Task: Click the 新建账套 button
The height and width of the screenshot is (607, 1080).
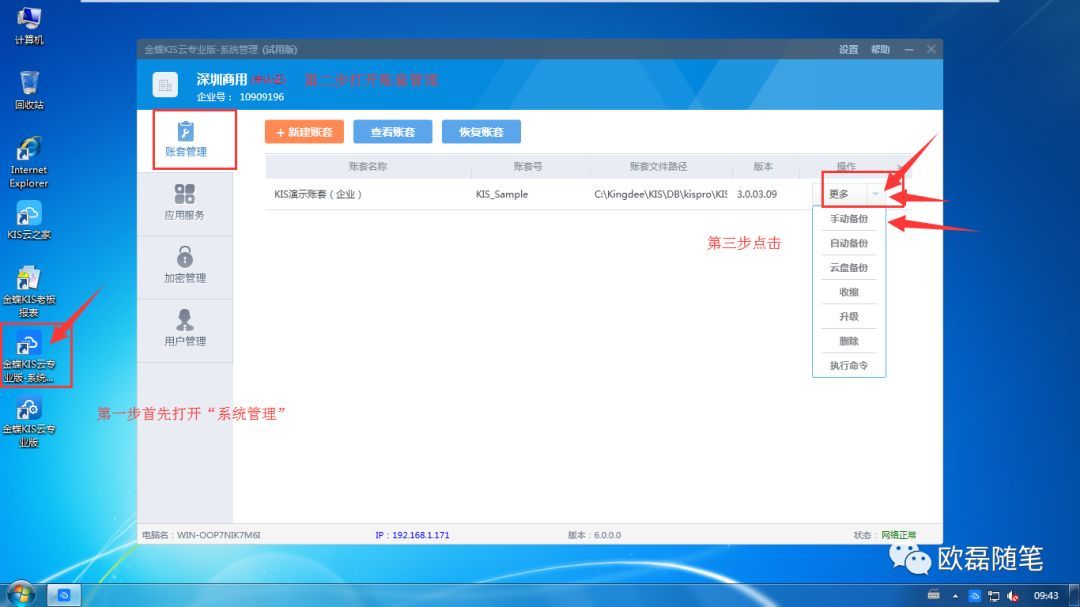Action: pos(304,132)
